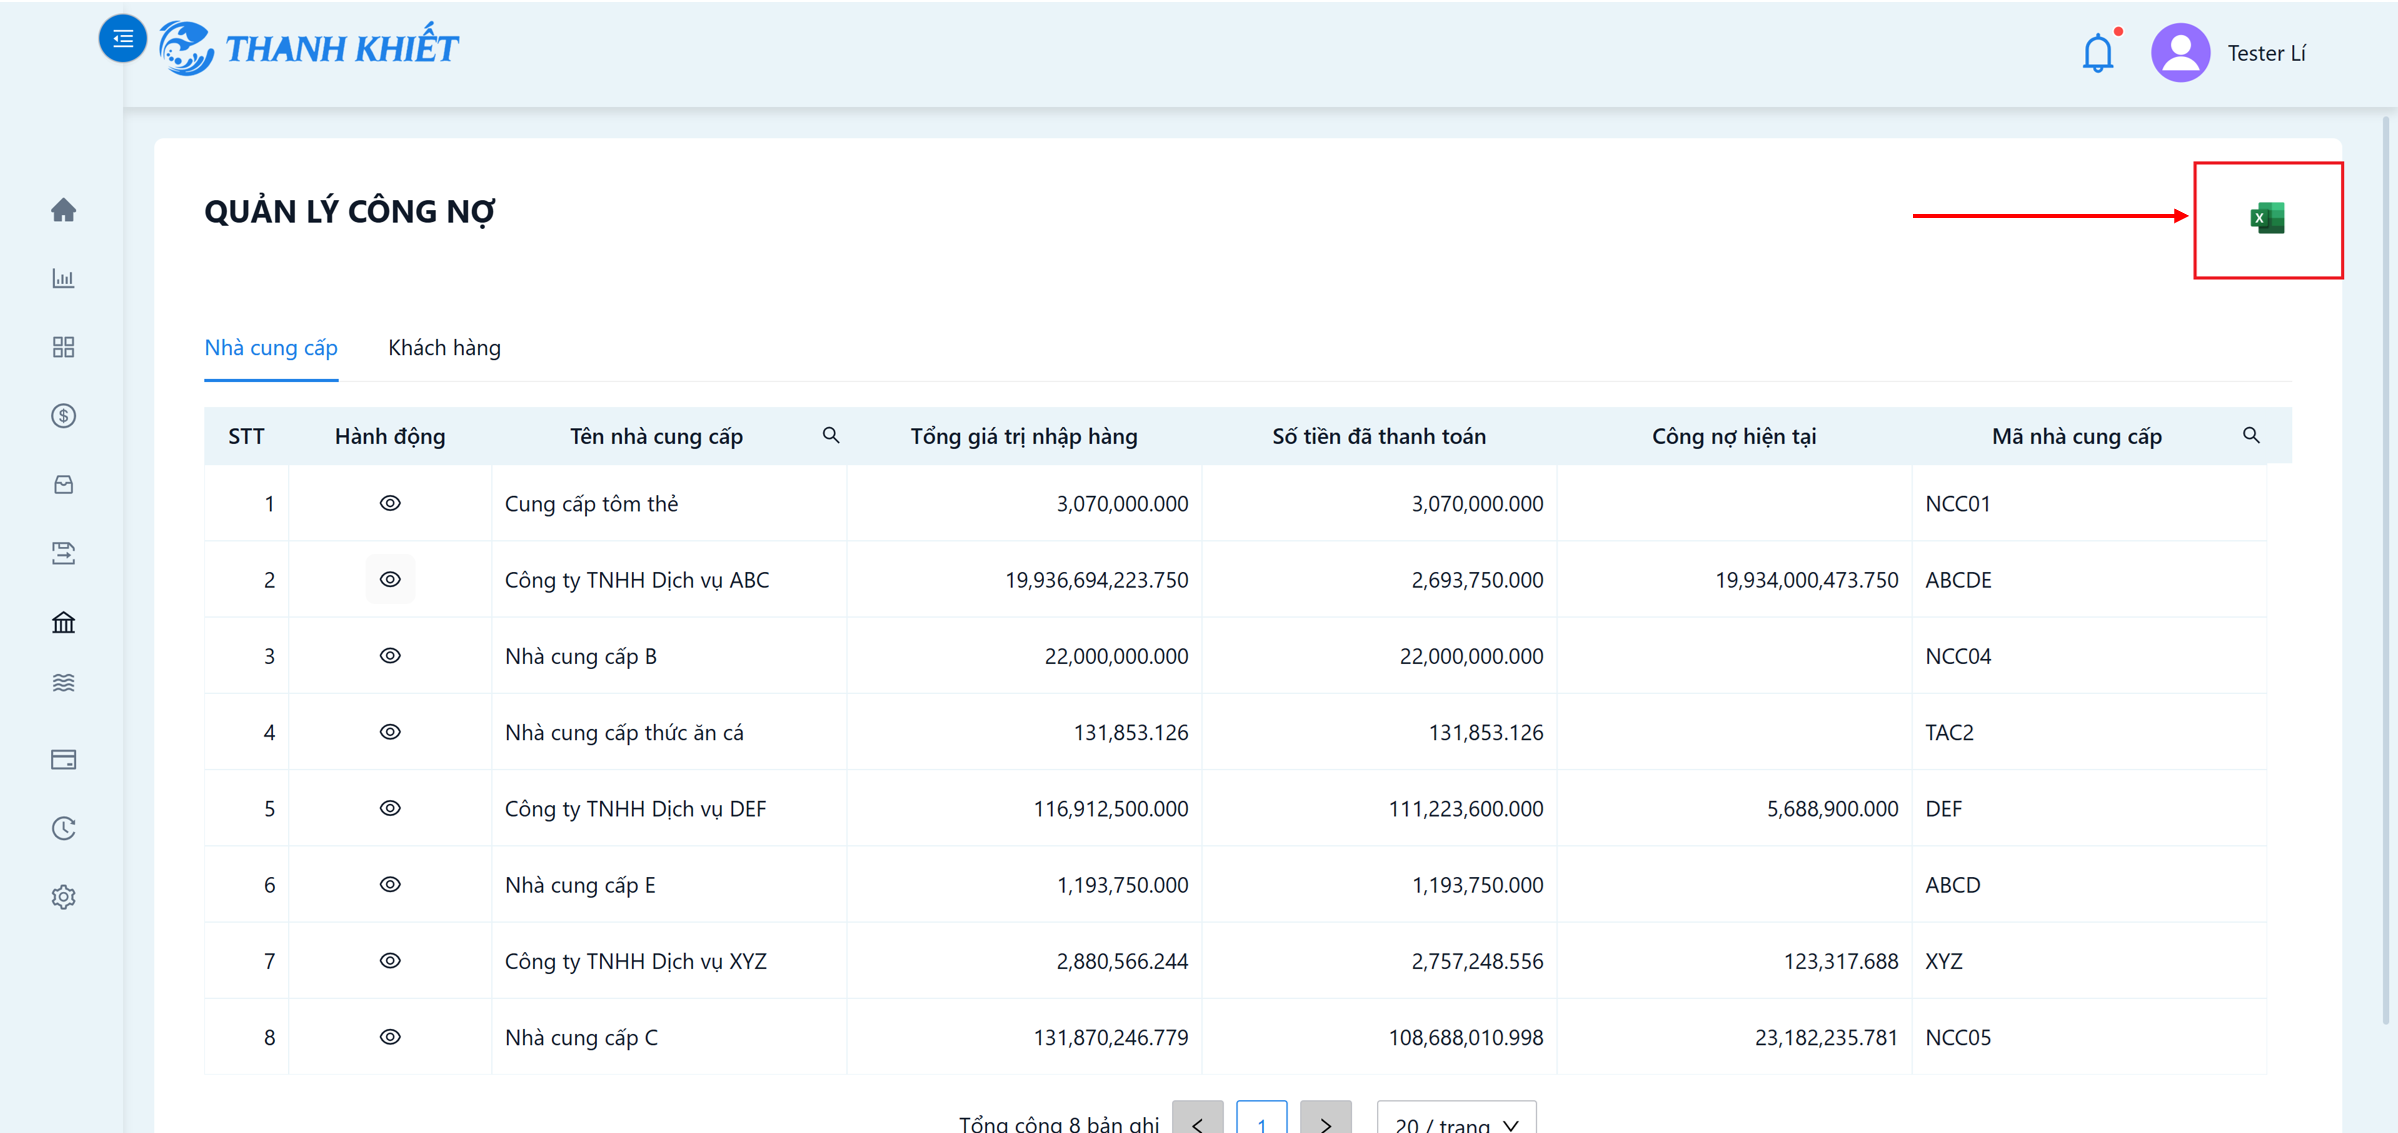Open the transfer list sidebar icon

[x=64, y=553]
